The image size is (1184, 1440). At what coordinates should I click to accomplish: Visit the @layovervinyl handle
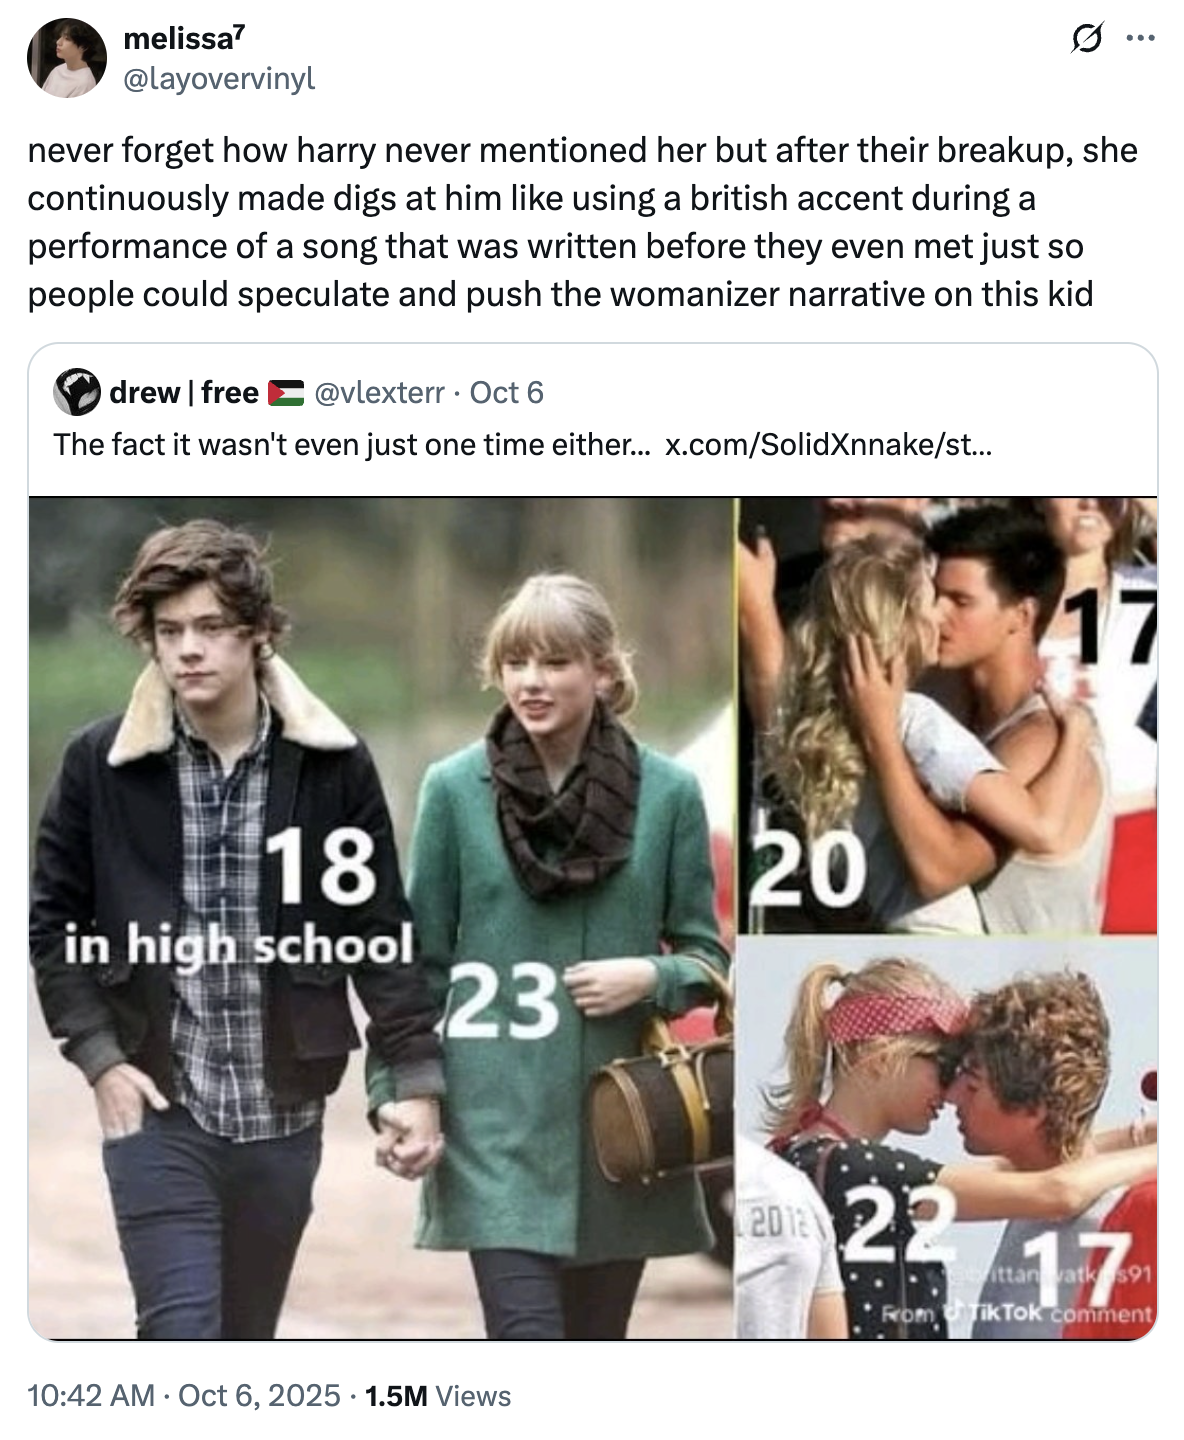pyautogui.click(x=219, y=78)
